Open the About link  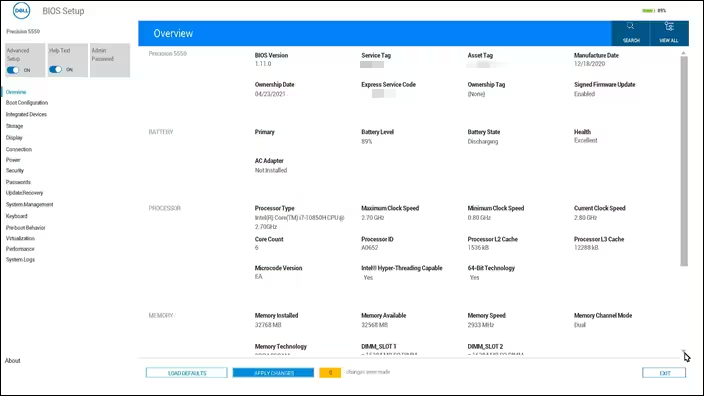click(13, 361)
